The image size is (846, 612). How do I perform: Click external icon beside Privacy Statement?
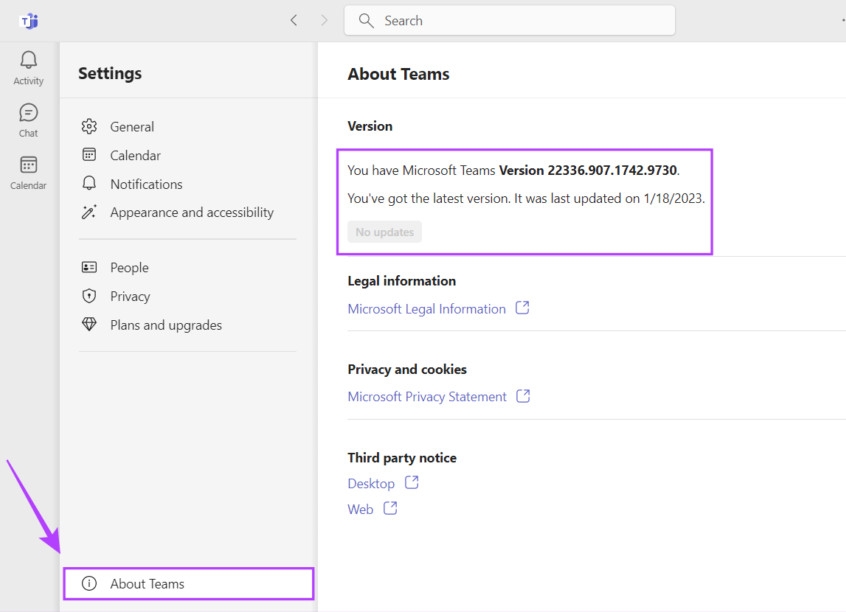[523, 396]
